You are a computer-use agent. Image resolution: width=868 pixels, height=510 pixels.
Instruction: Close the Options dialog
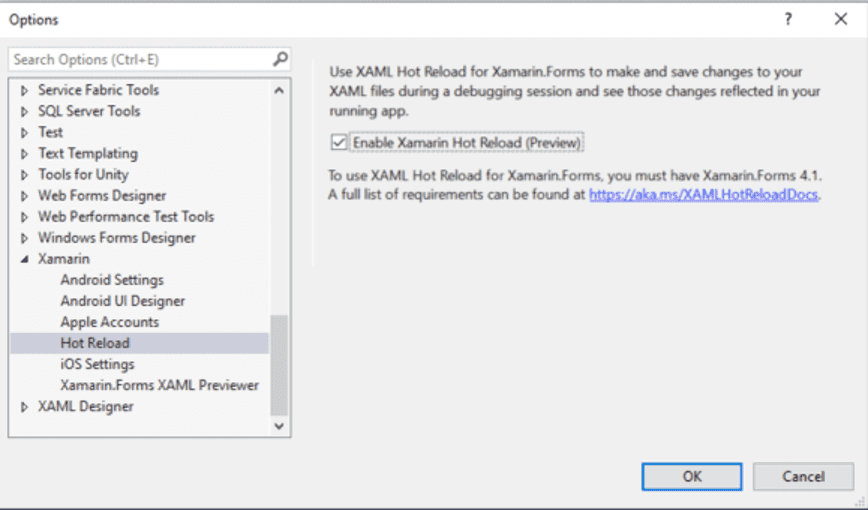click(x=840, y=19)
